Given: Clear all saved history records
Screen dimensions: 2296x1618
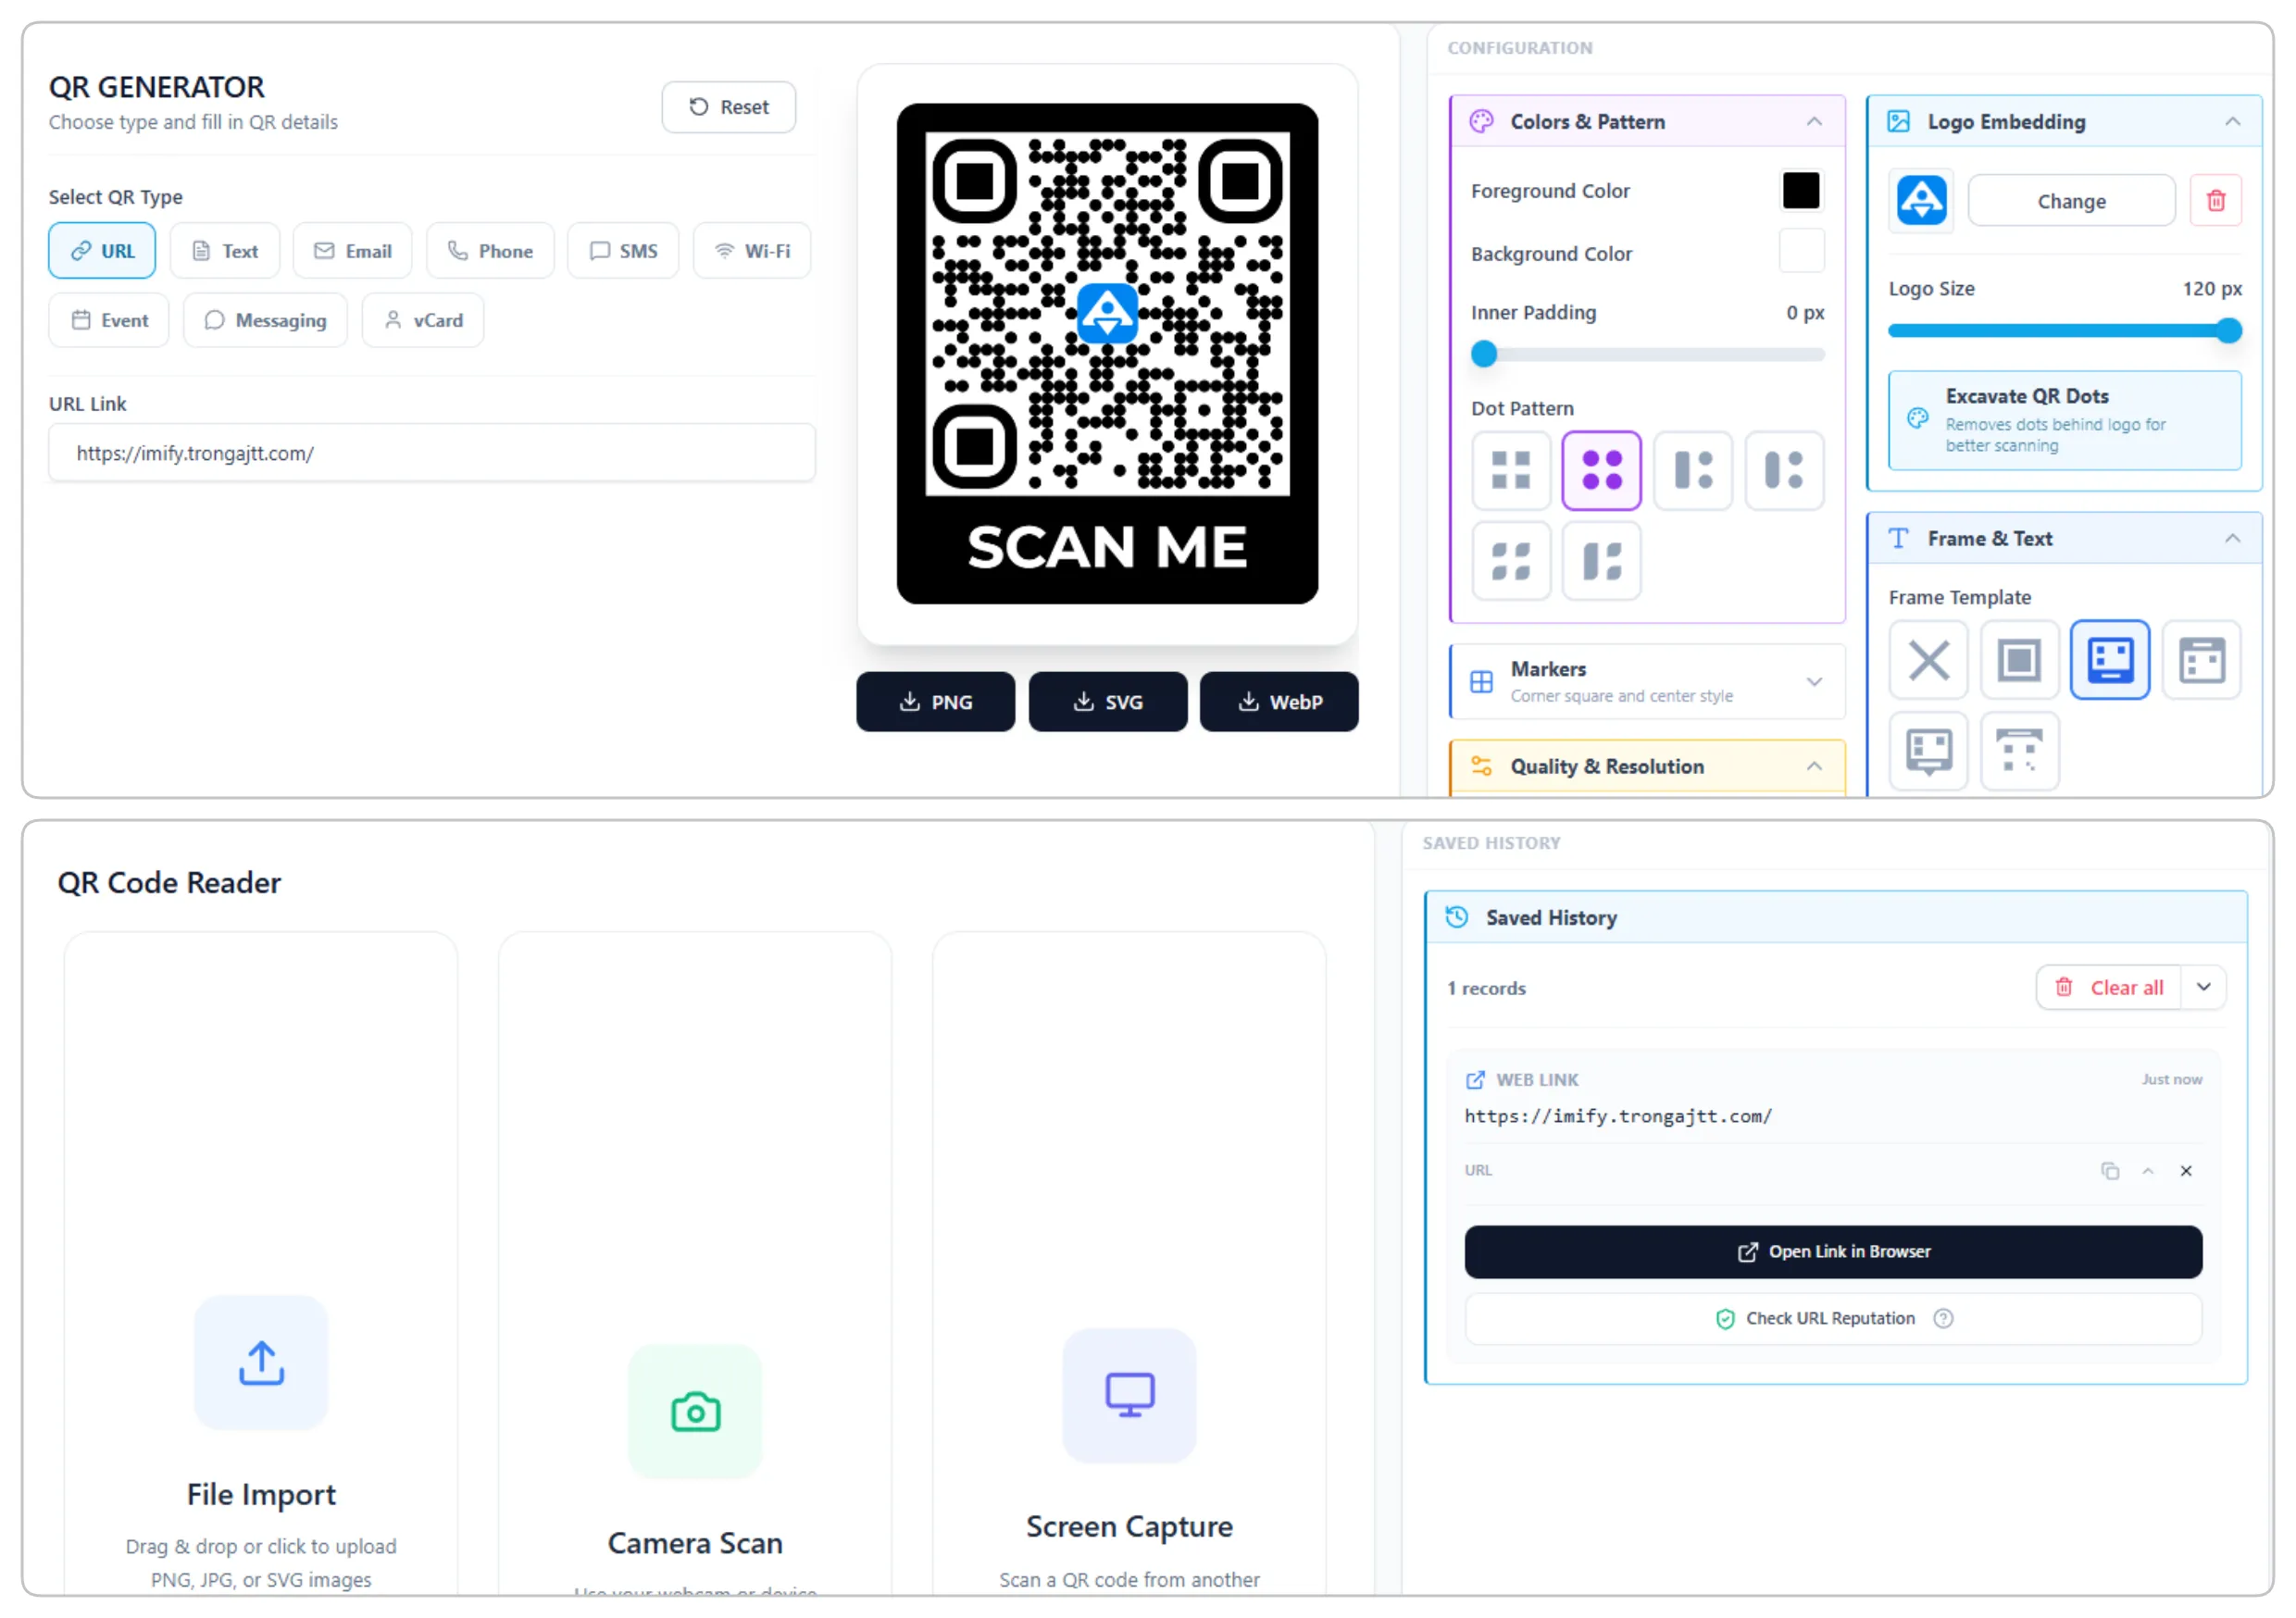Looking at the screenshot, I should (2109, 987).
